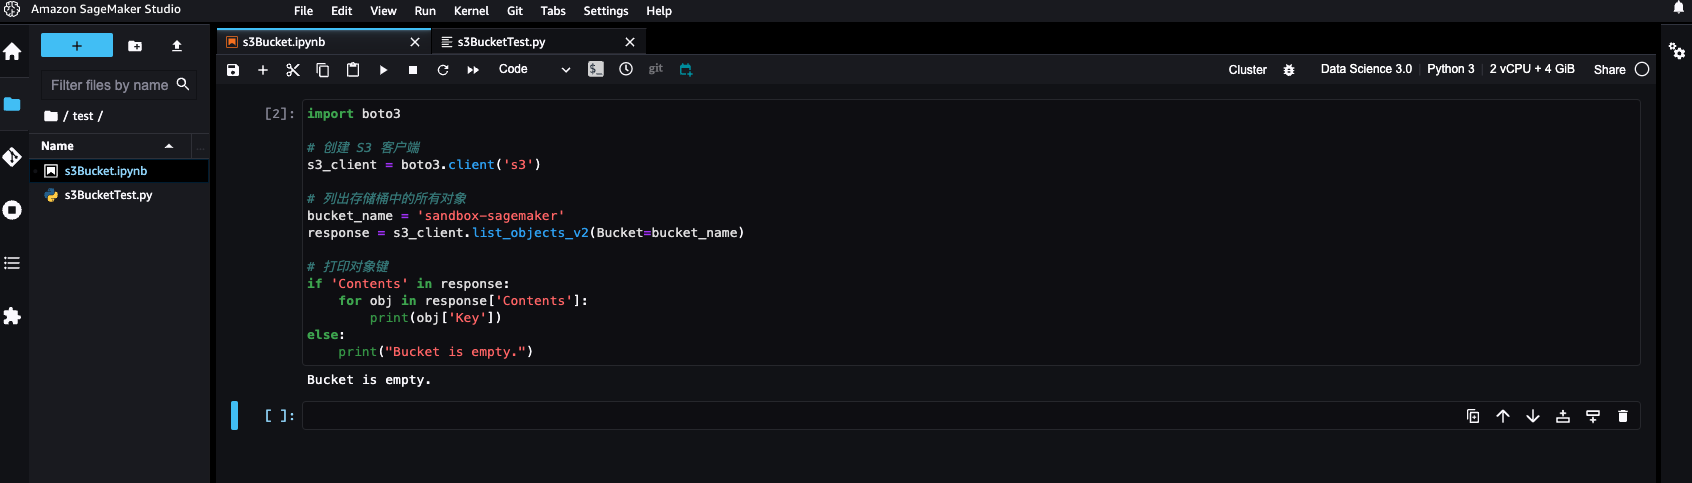Insert a cell below with plus icon
This screenshot has height=483, width=1692.
point(263,70)
